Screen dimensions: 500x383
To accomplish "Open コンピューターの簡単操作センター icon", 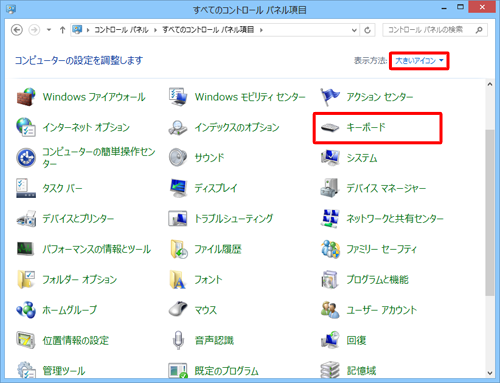I will tap(26, 158).
